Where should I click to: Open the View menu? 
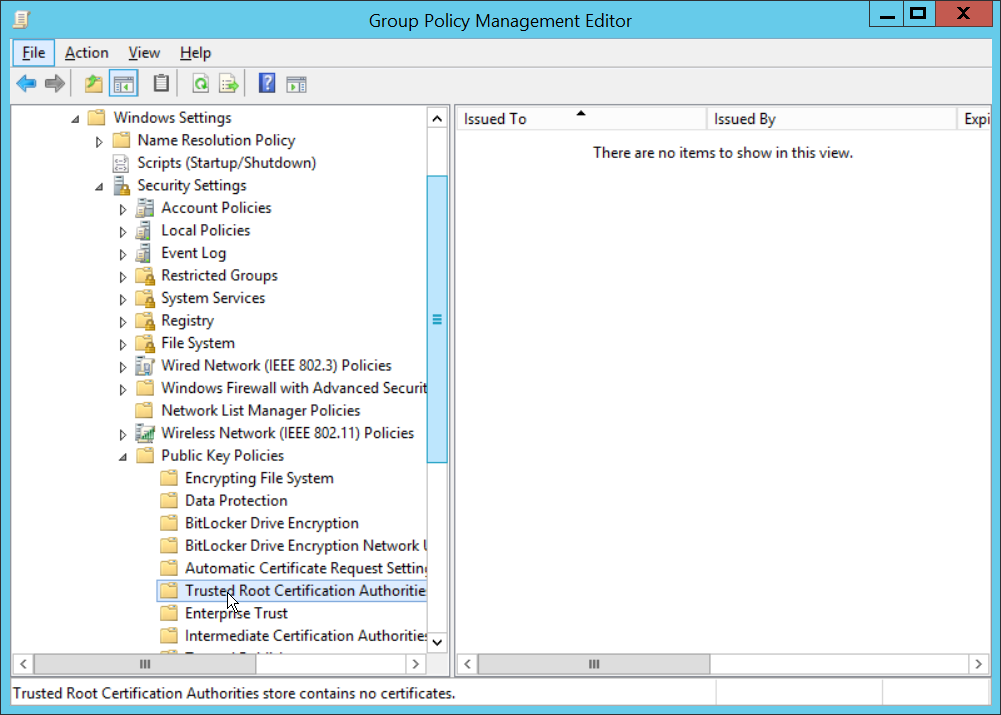click(144, 53)
